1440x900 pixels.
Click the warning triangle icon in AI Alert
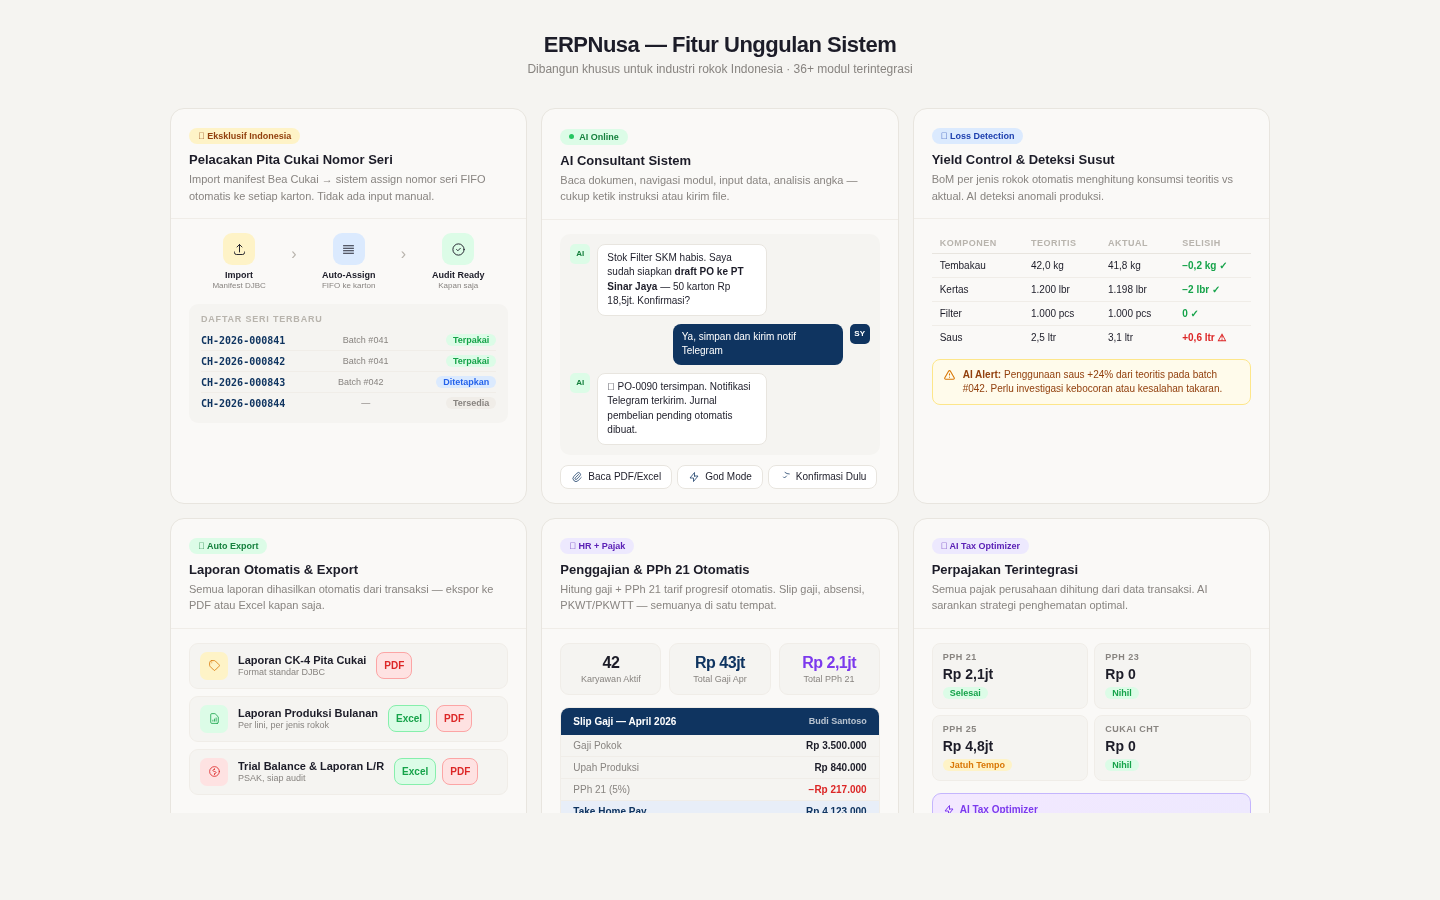click(x=949, y=375)
